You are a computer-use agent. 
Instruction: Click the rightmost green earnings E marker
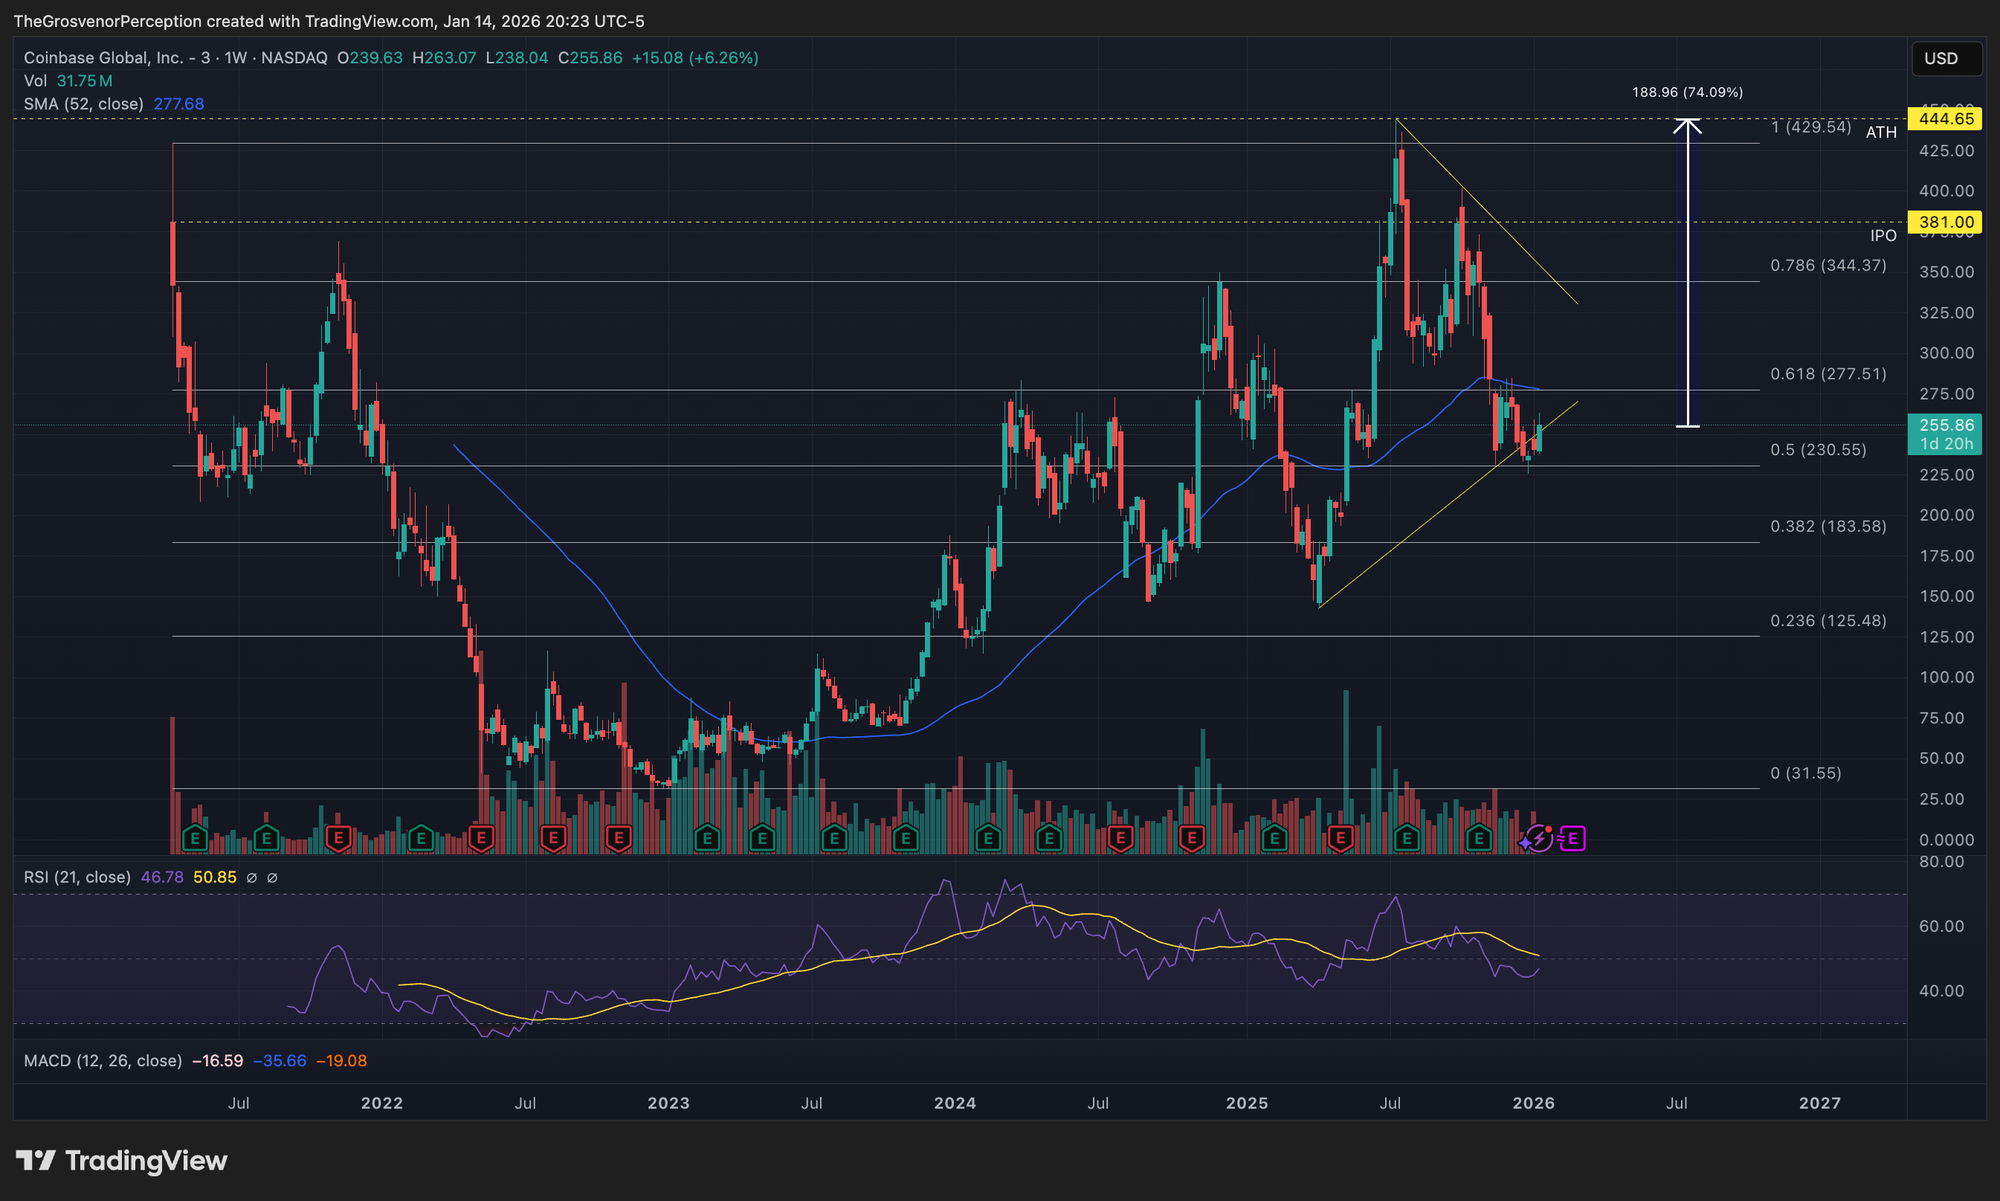click(1479, 838)
